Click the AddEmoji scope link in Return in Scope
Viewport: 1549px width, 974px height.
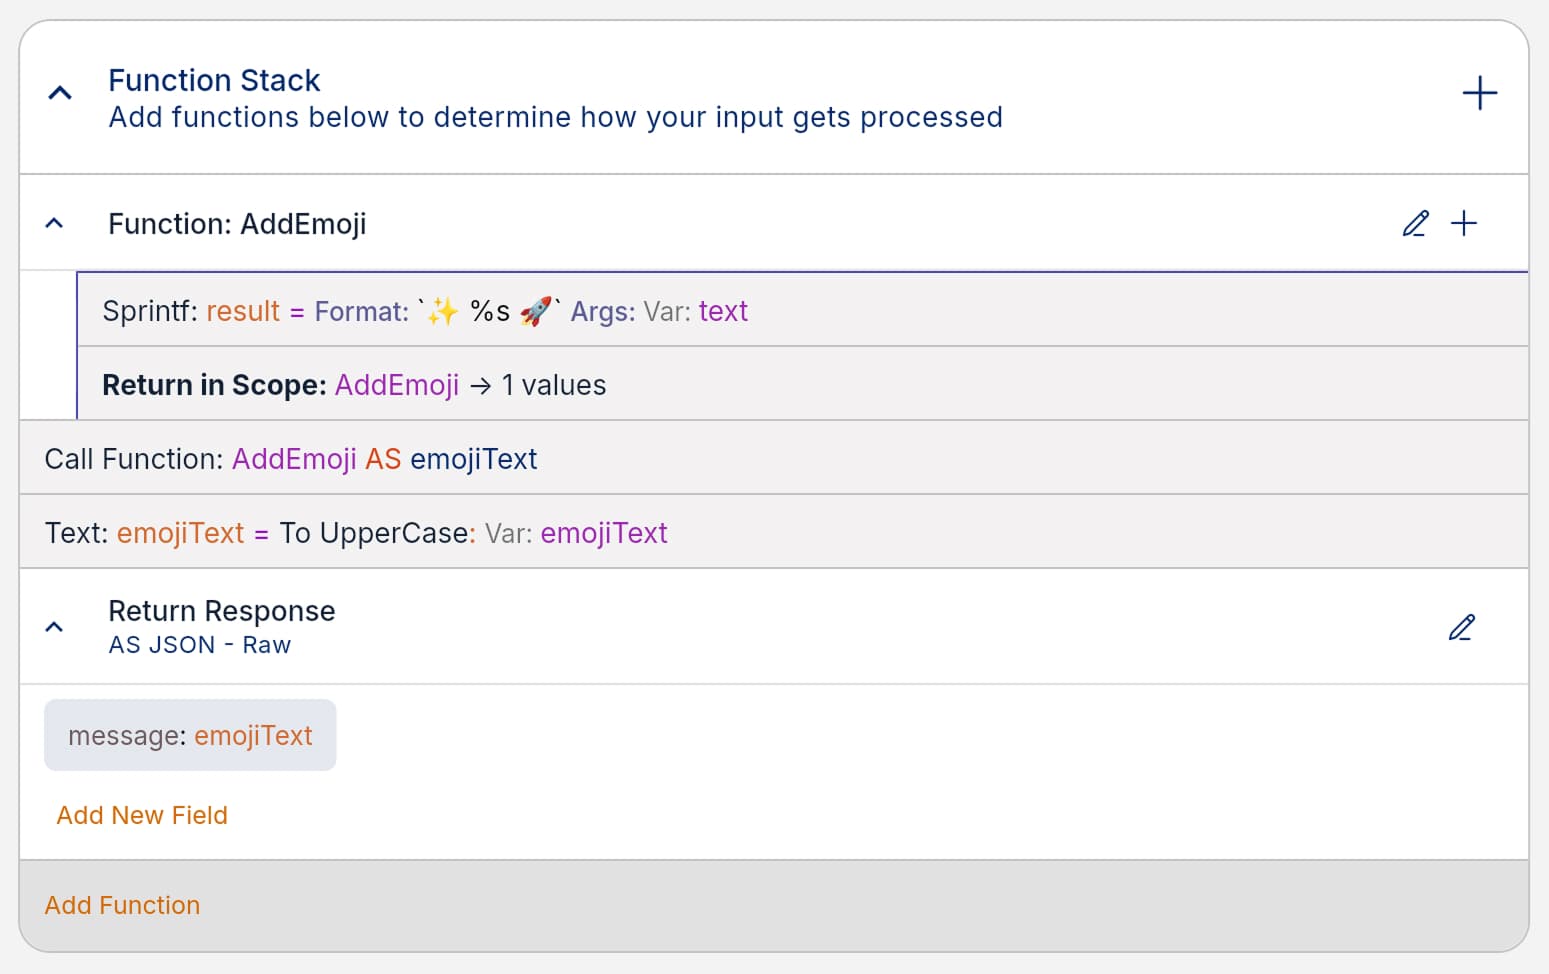[x=396, y=384]
